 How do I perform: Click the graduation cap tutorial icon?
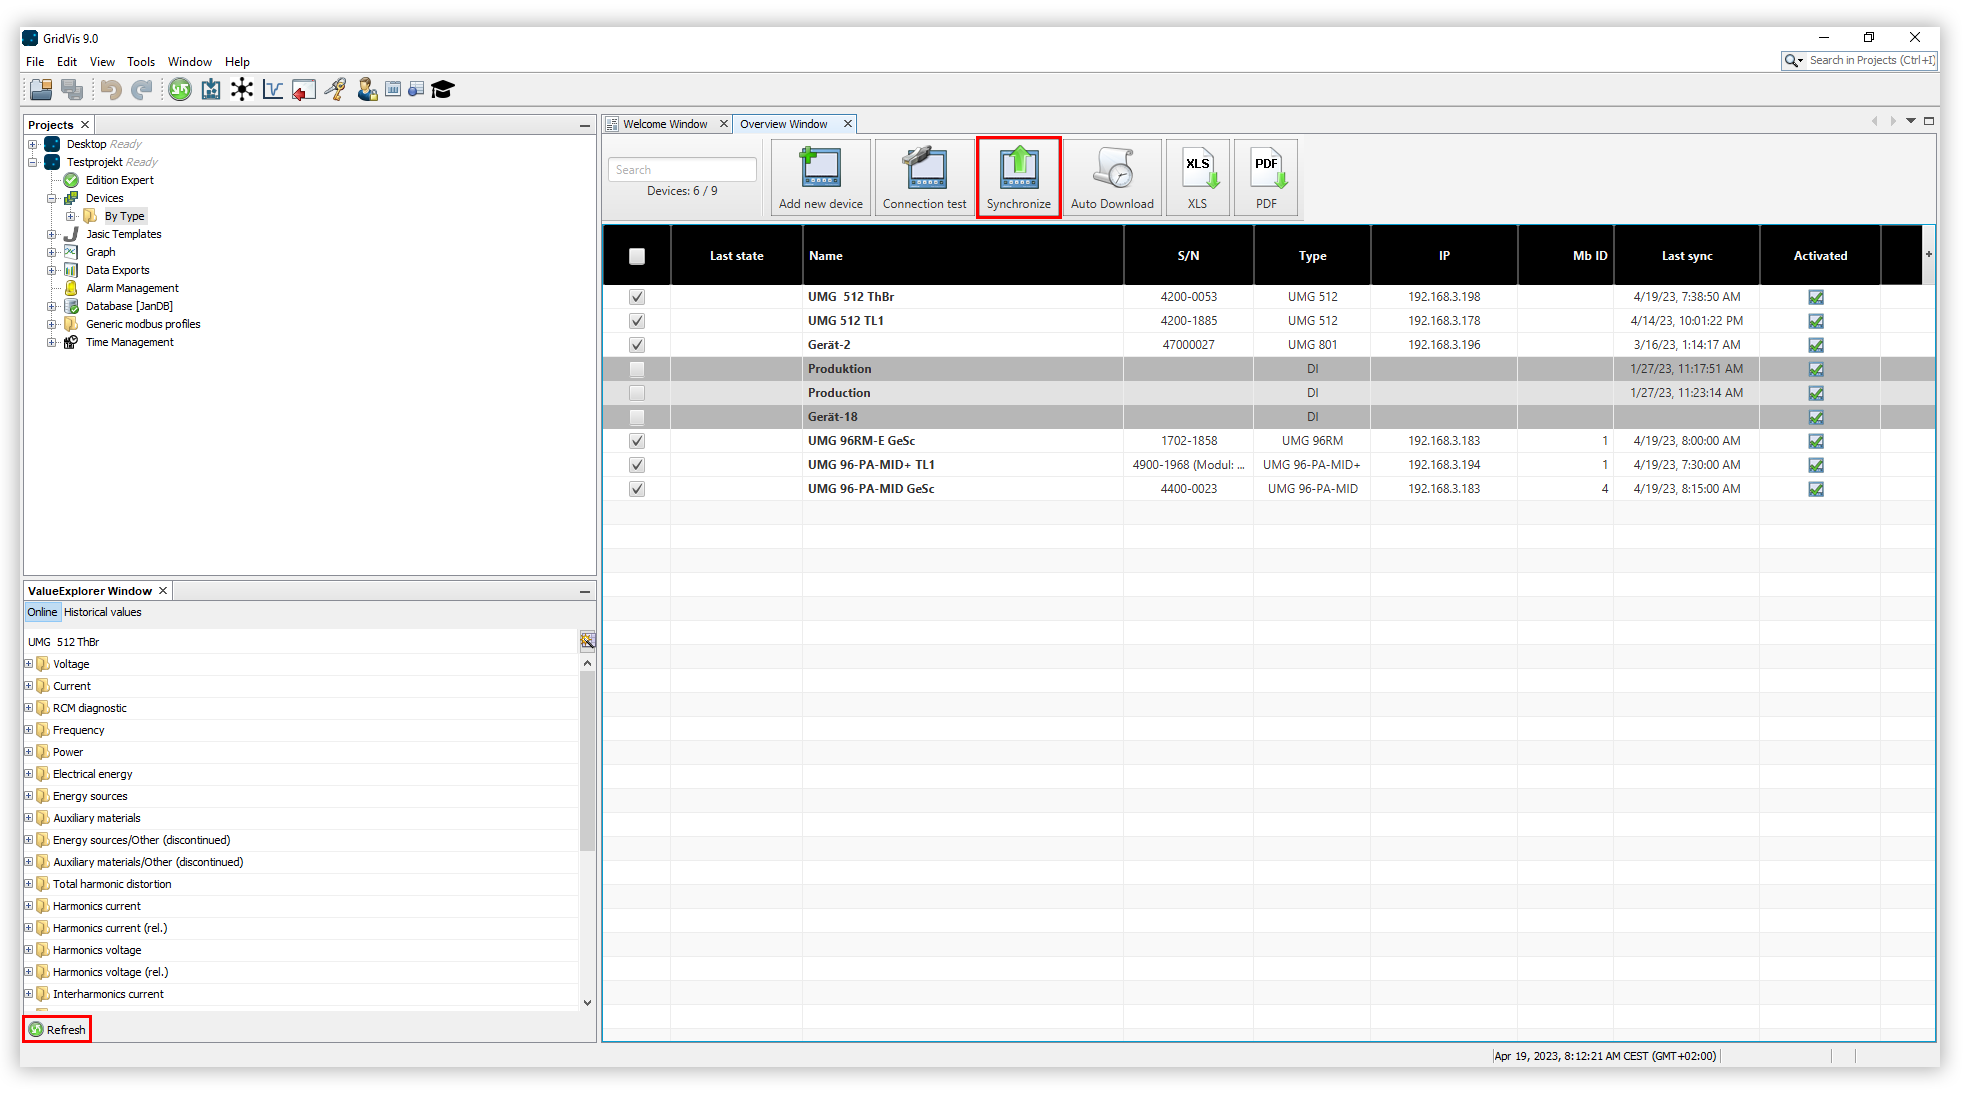tap(443, 90)
